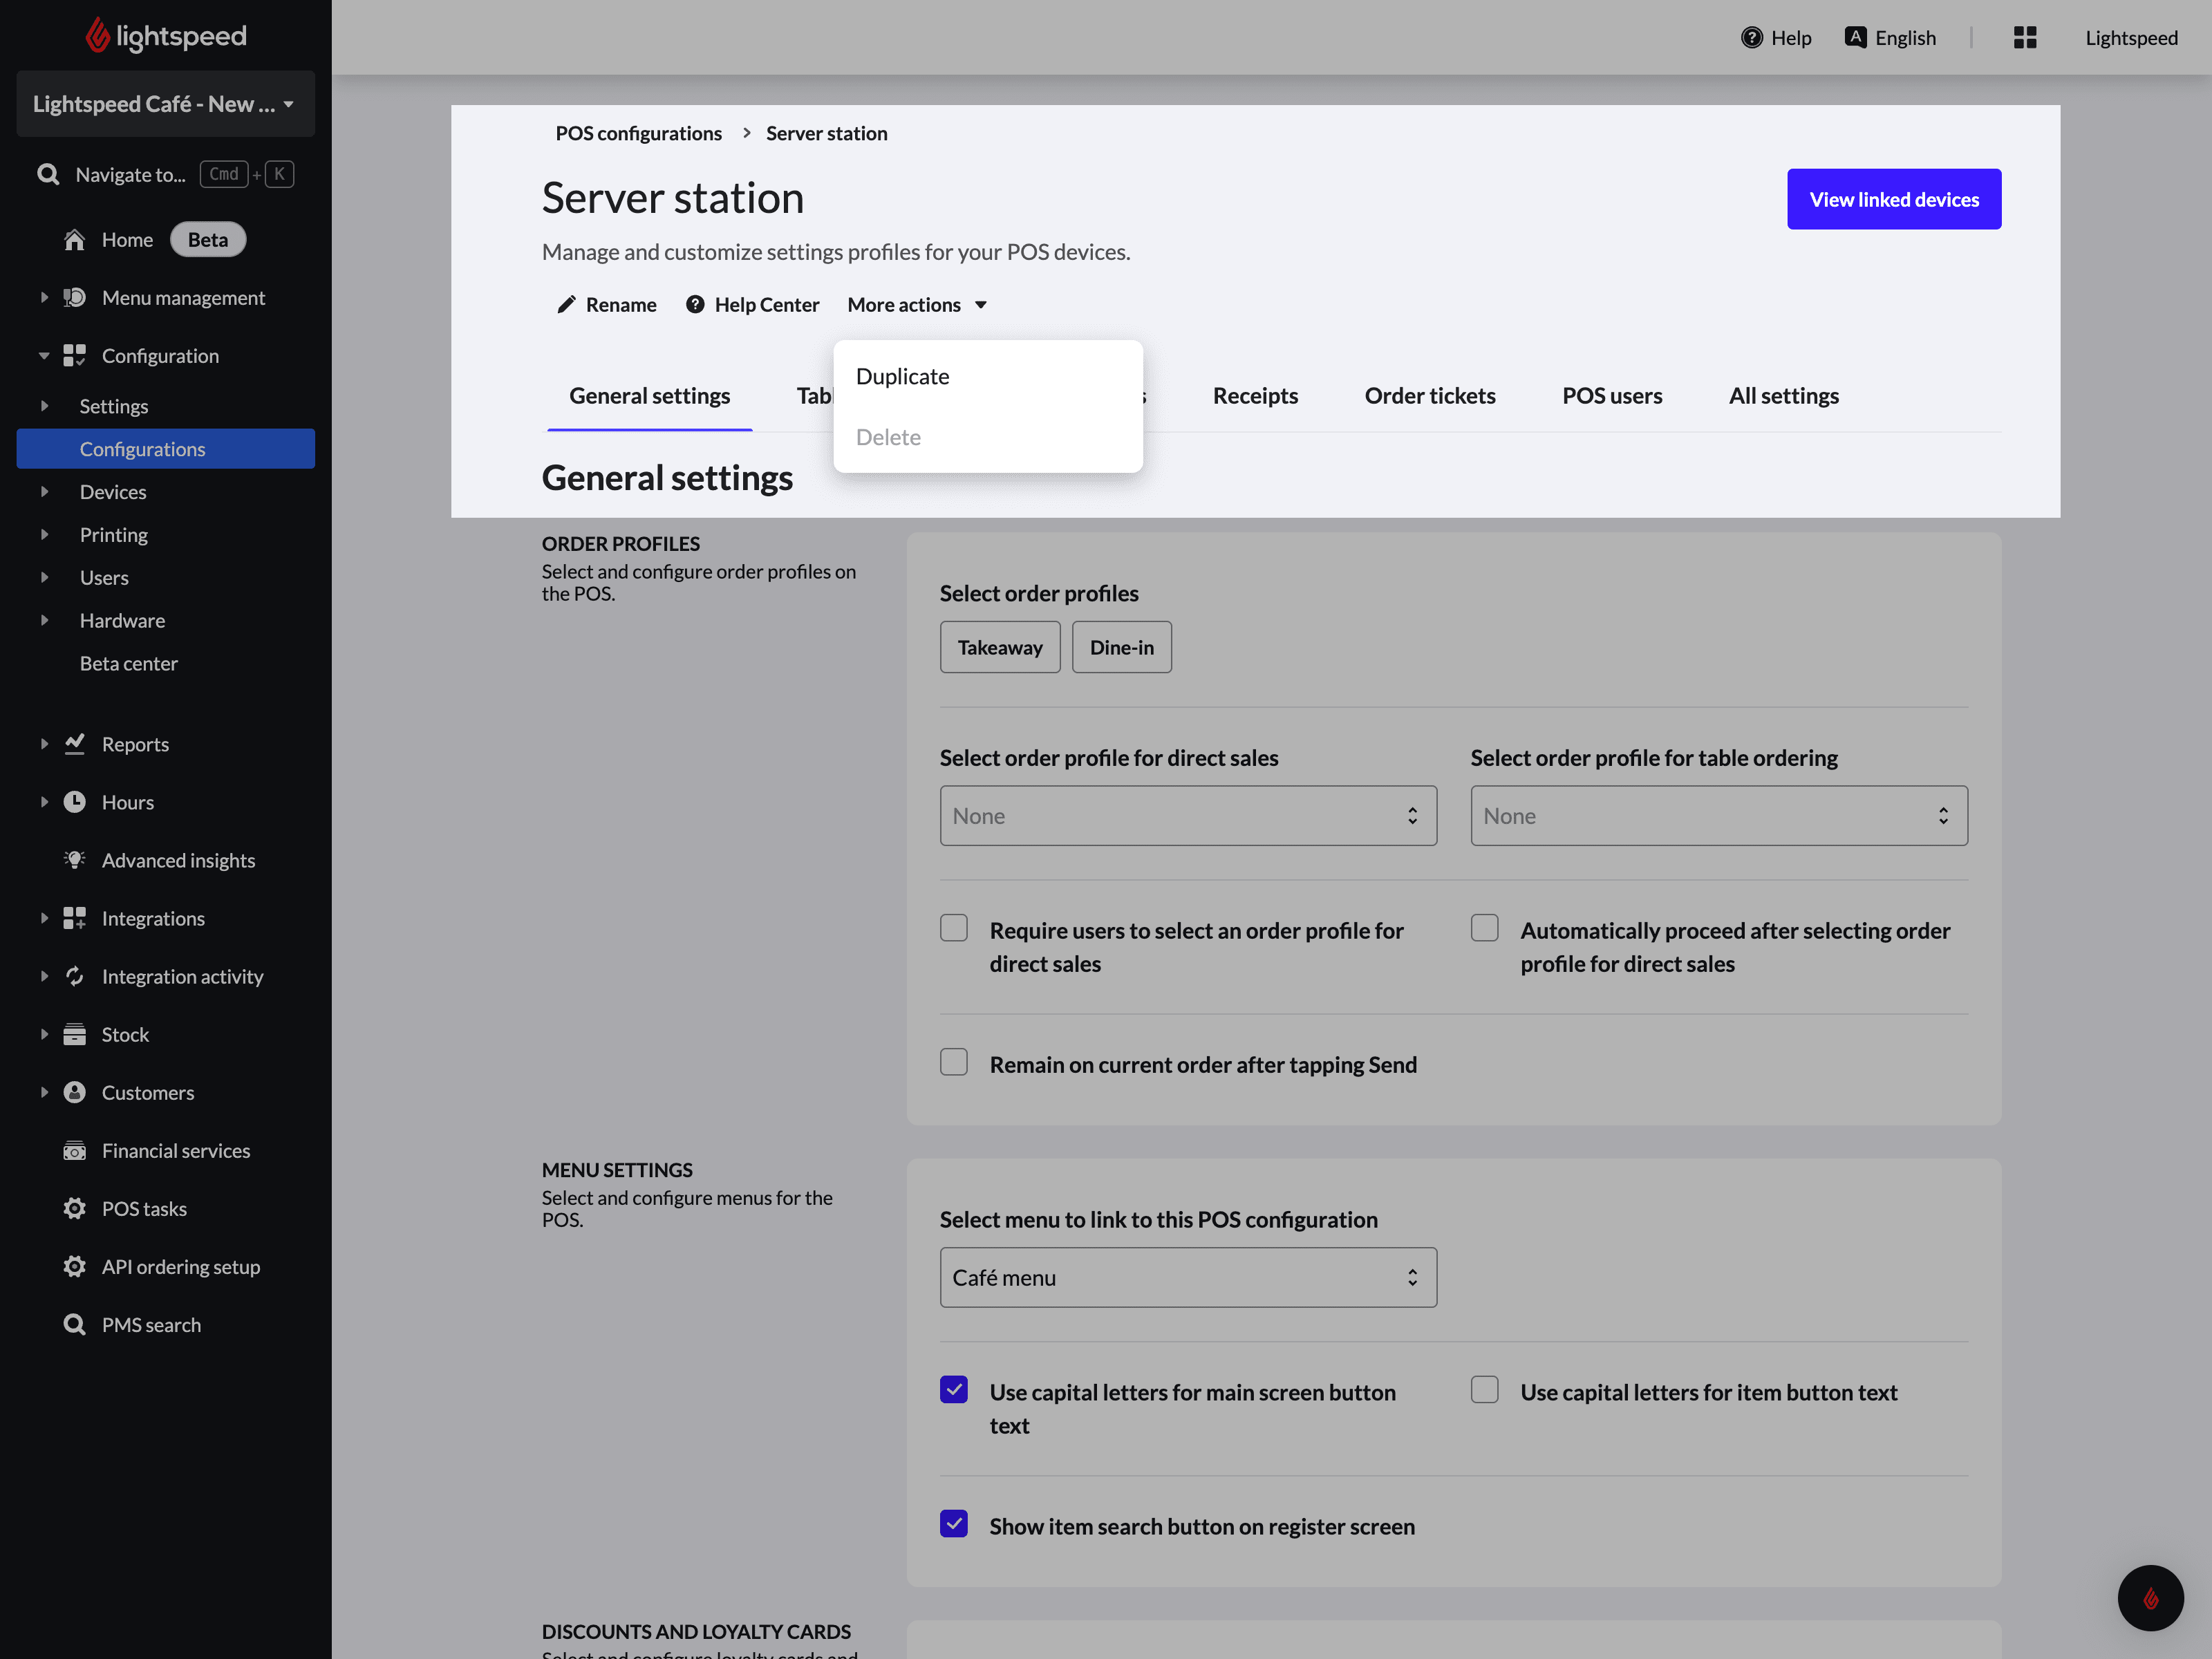This screenshot has height=1659, width=2212.
Task: Toggle the Dine-in order profile
Action: pos(1122,648)
